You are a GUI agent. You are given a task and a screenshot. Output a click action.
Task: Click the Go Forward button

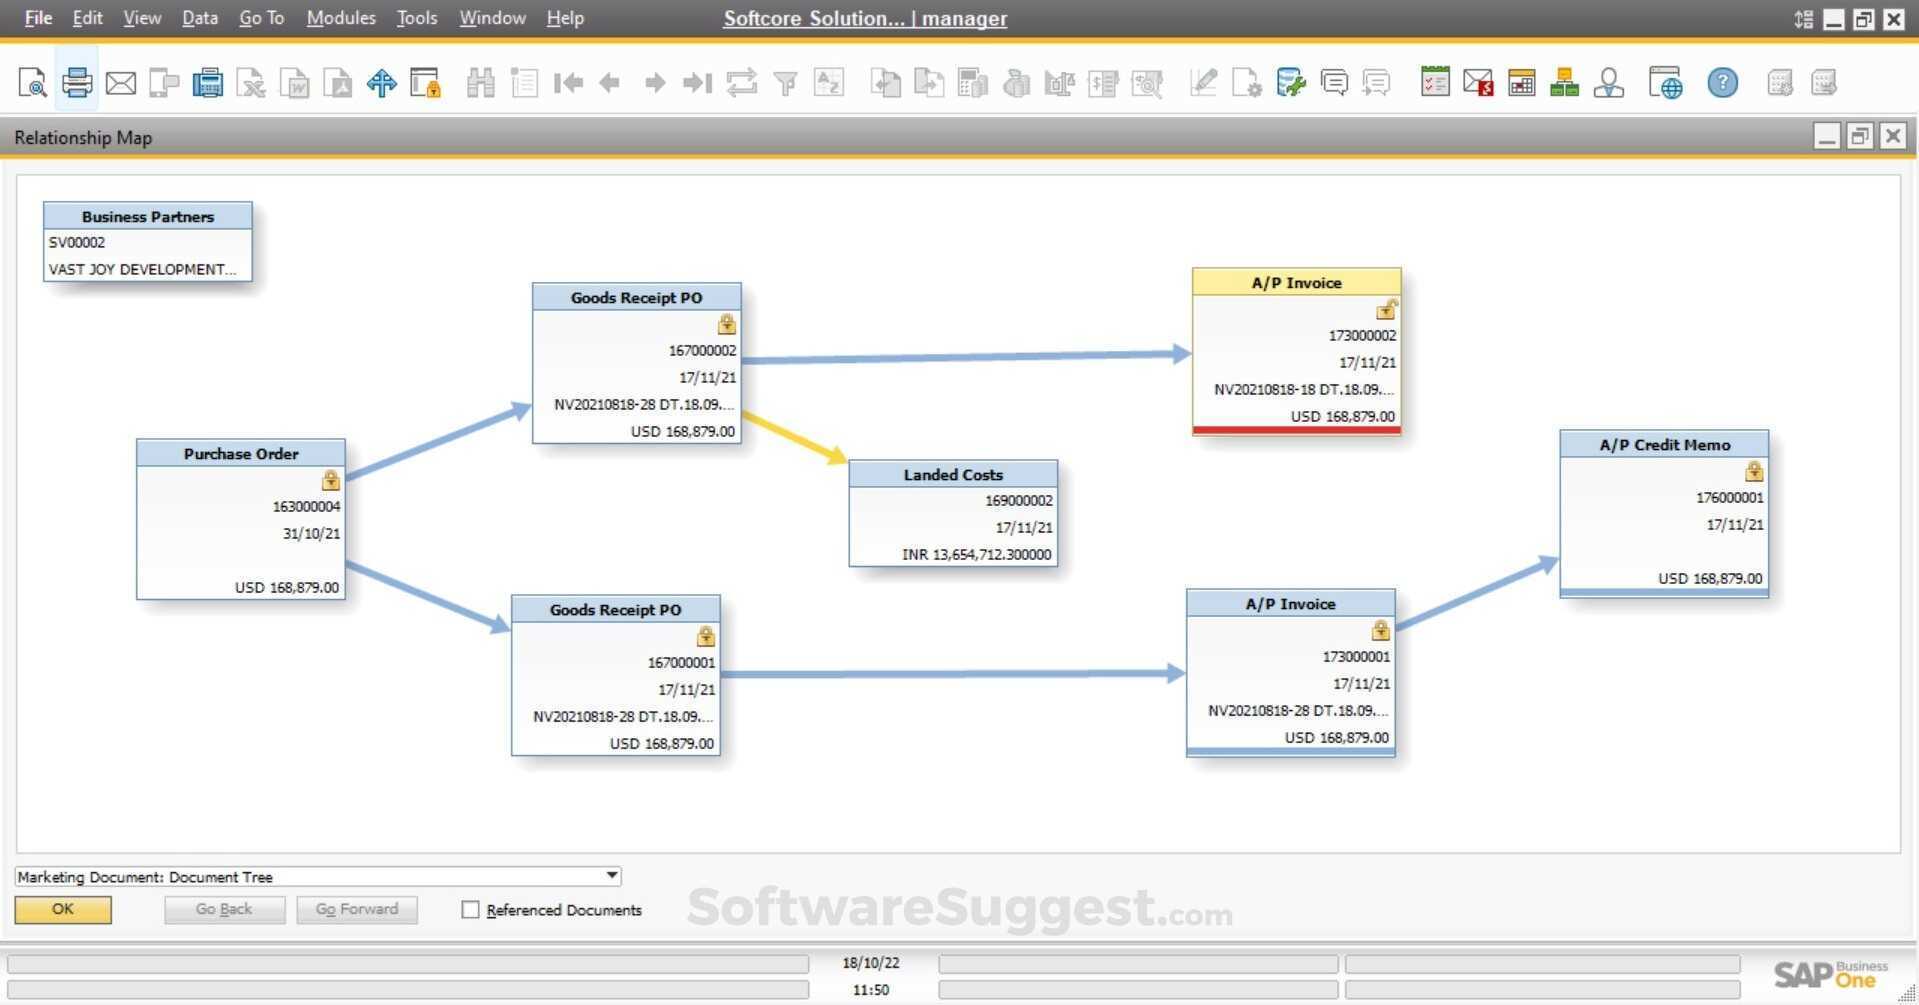pyautogui.click(x=356, y=909)
